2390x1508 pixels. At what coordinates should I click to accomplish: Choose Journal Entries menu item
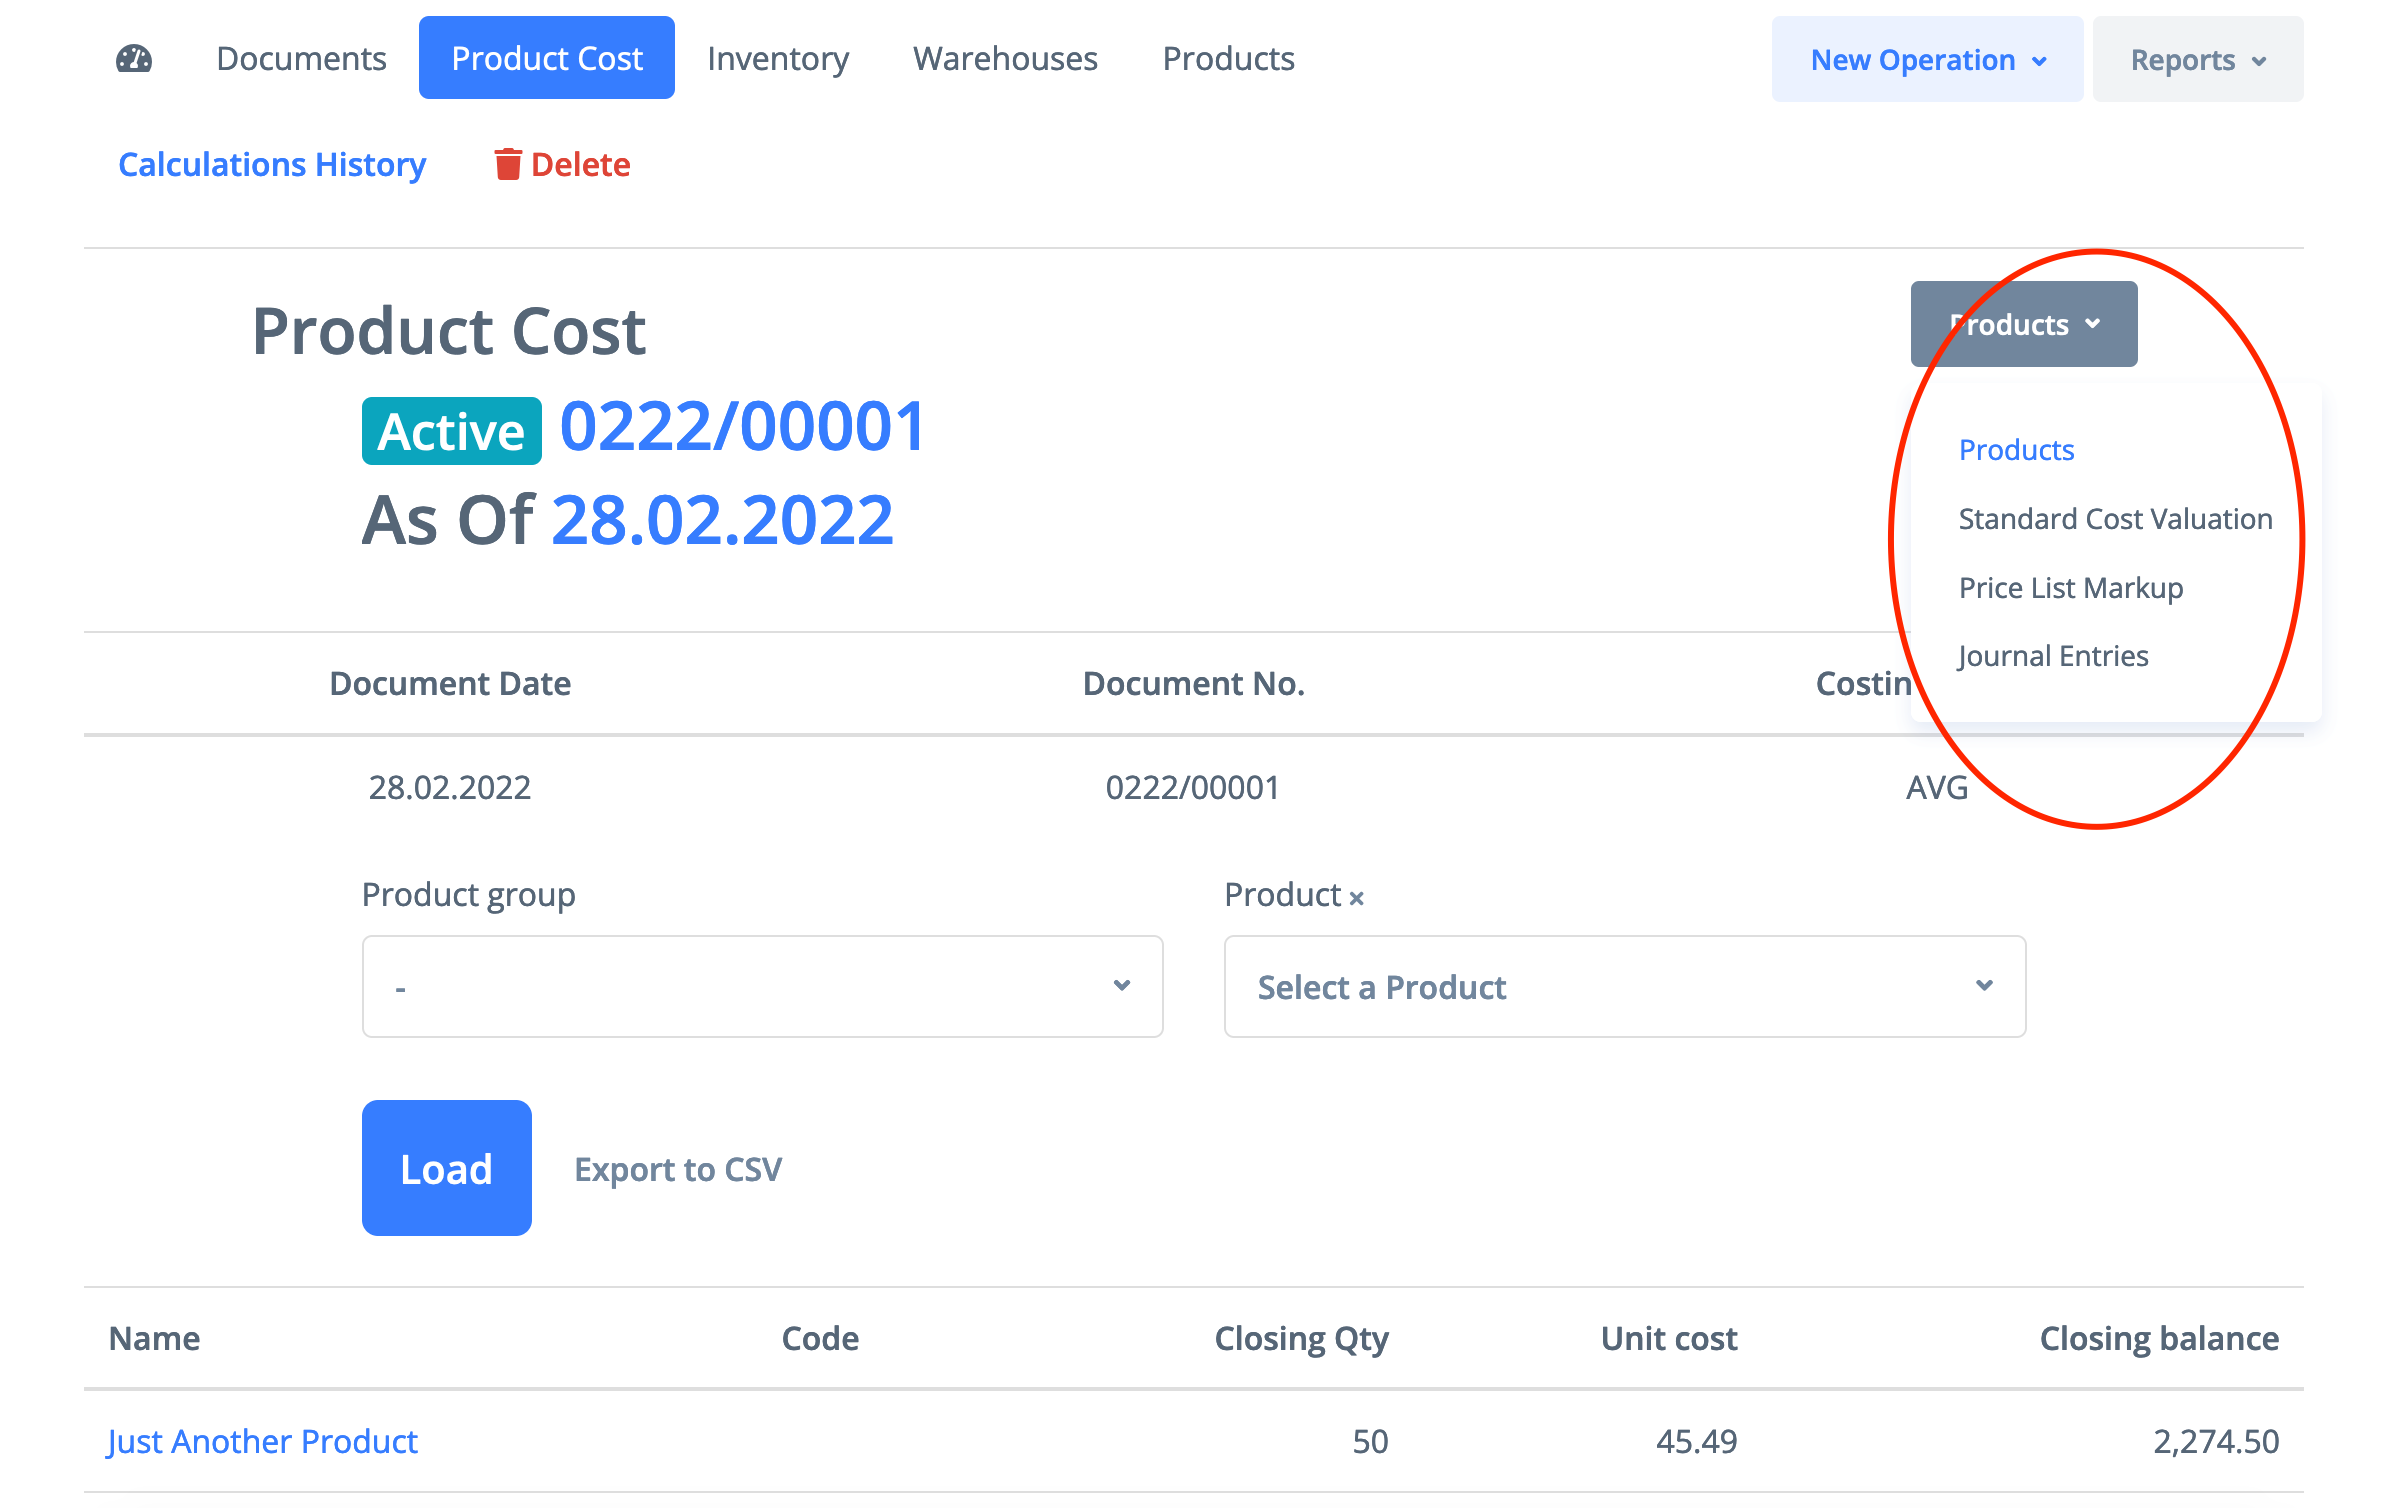pos(2052,656)
